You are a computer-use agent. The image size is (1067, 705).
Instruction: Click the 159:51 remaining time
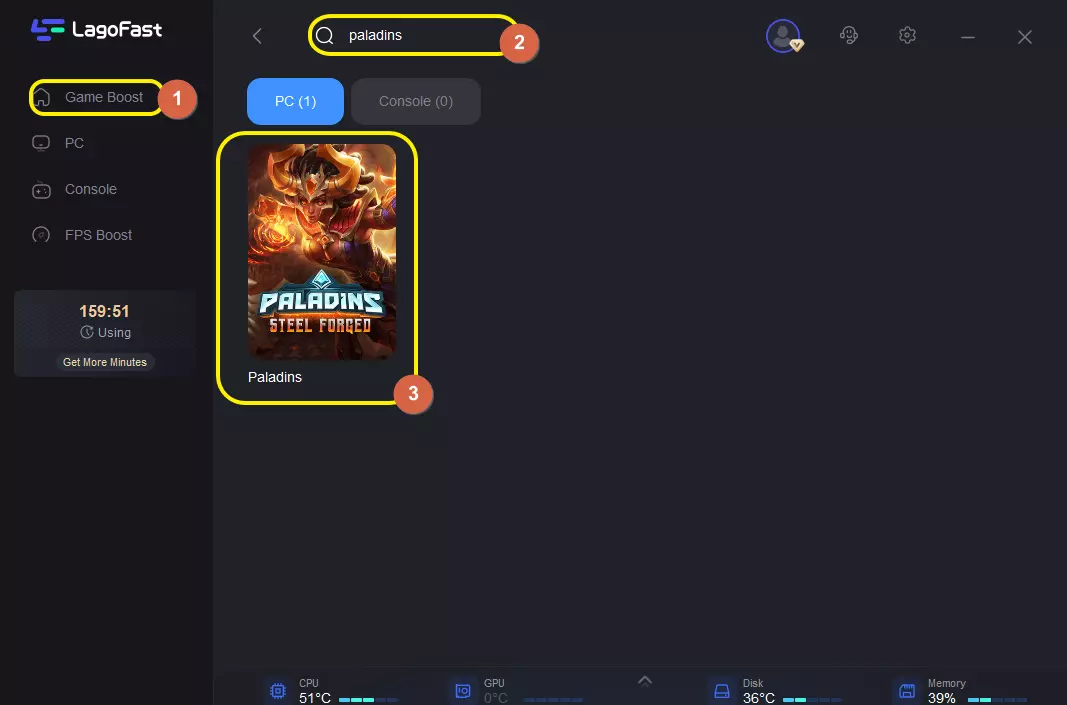tap(104, 312)
